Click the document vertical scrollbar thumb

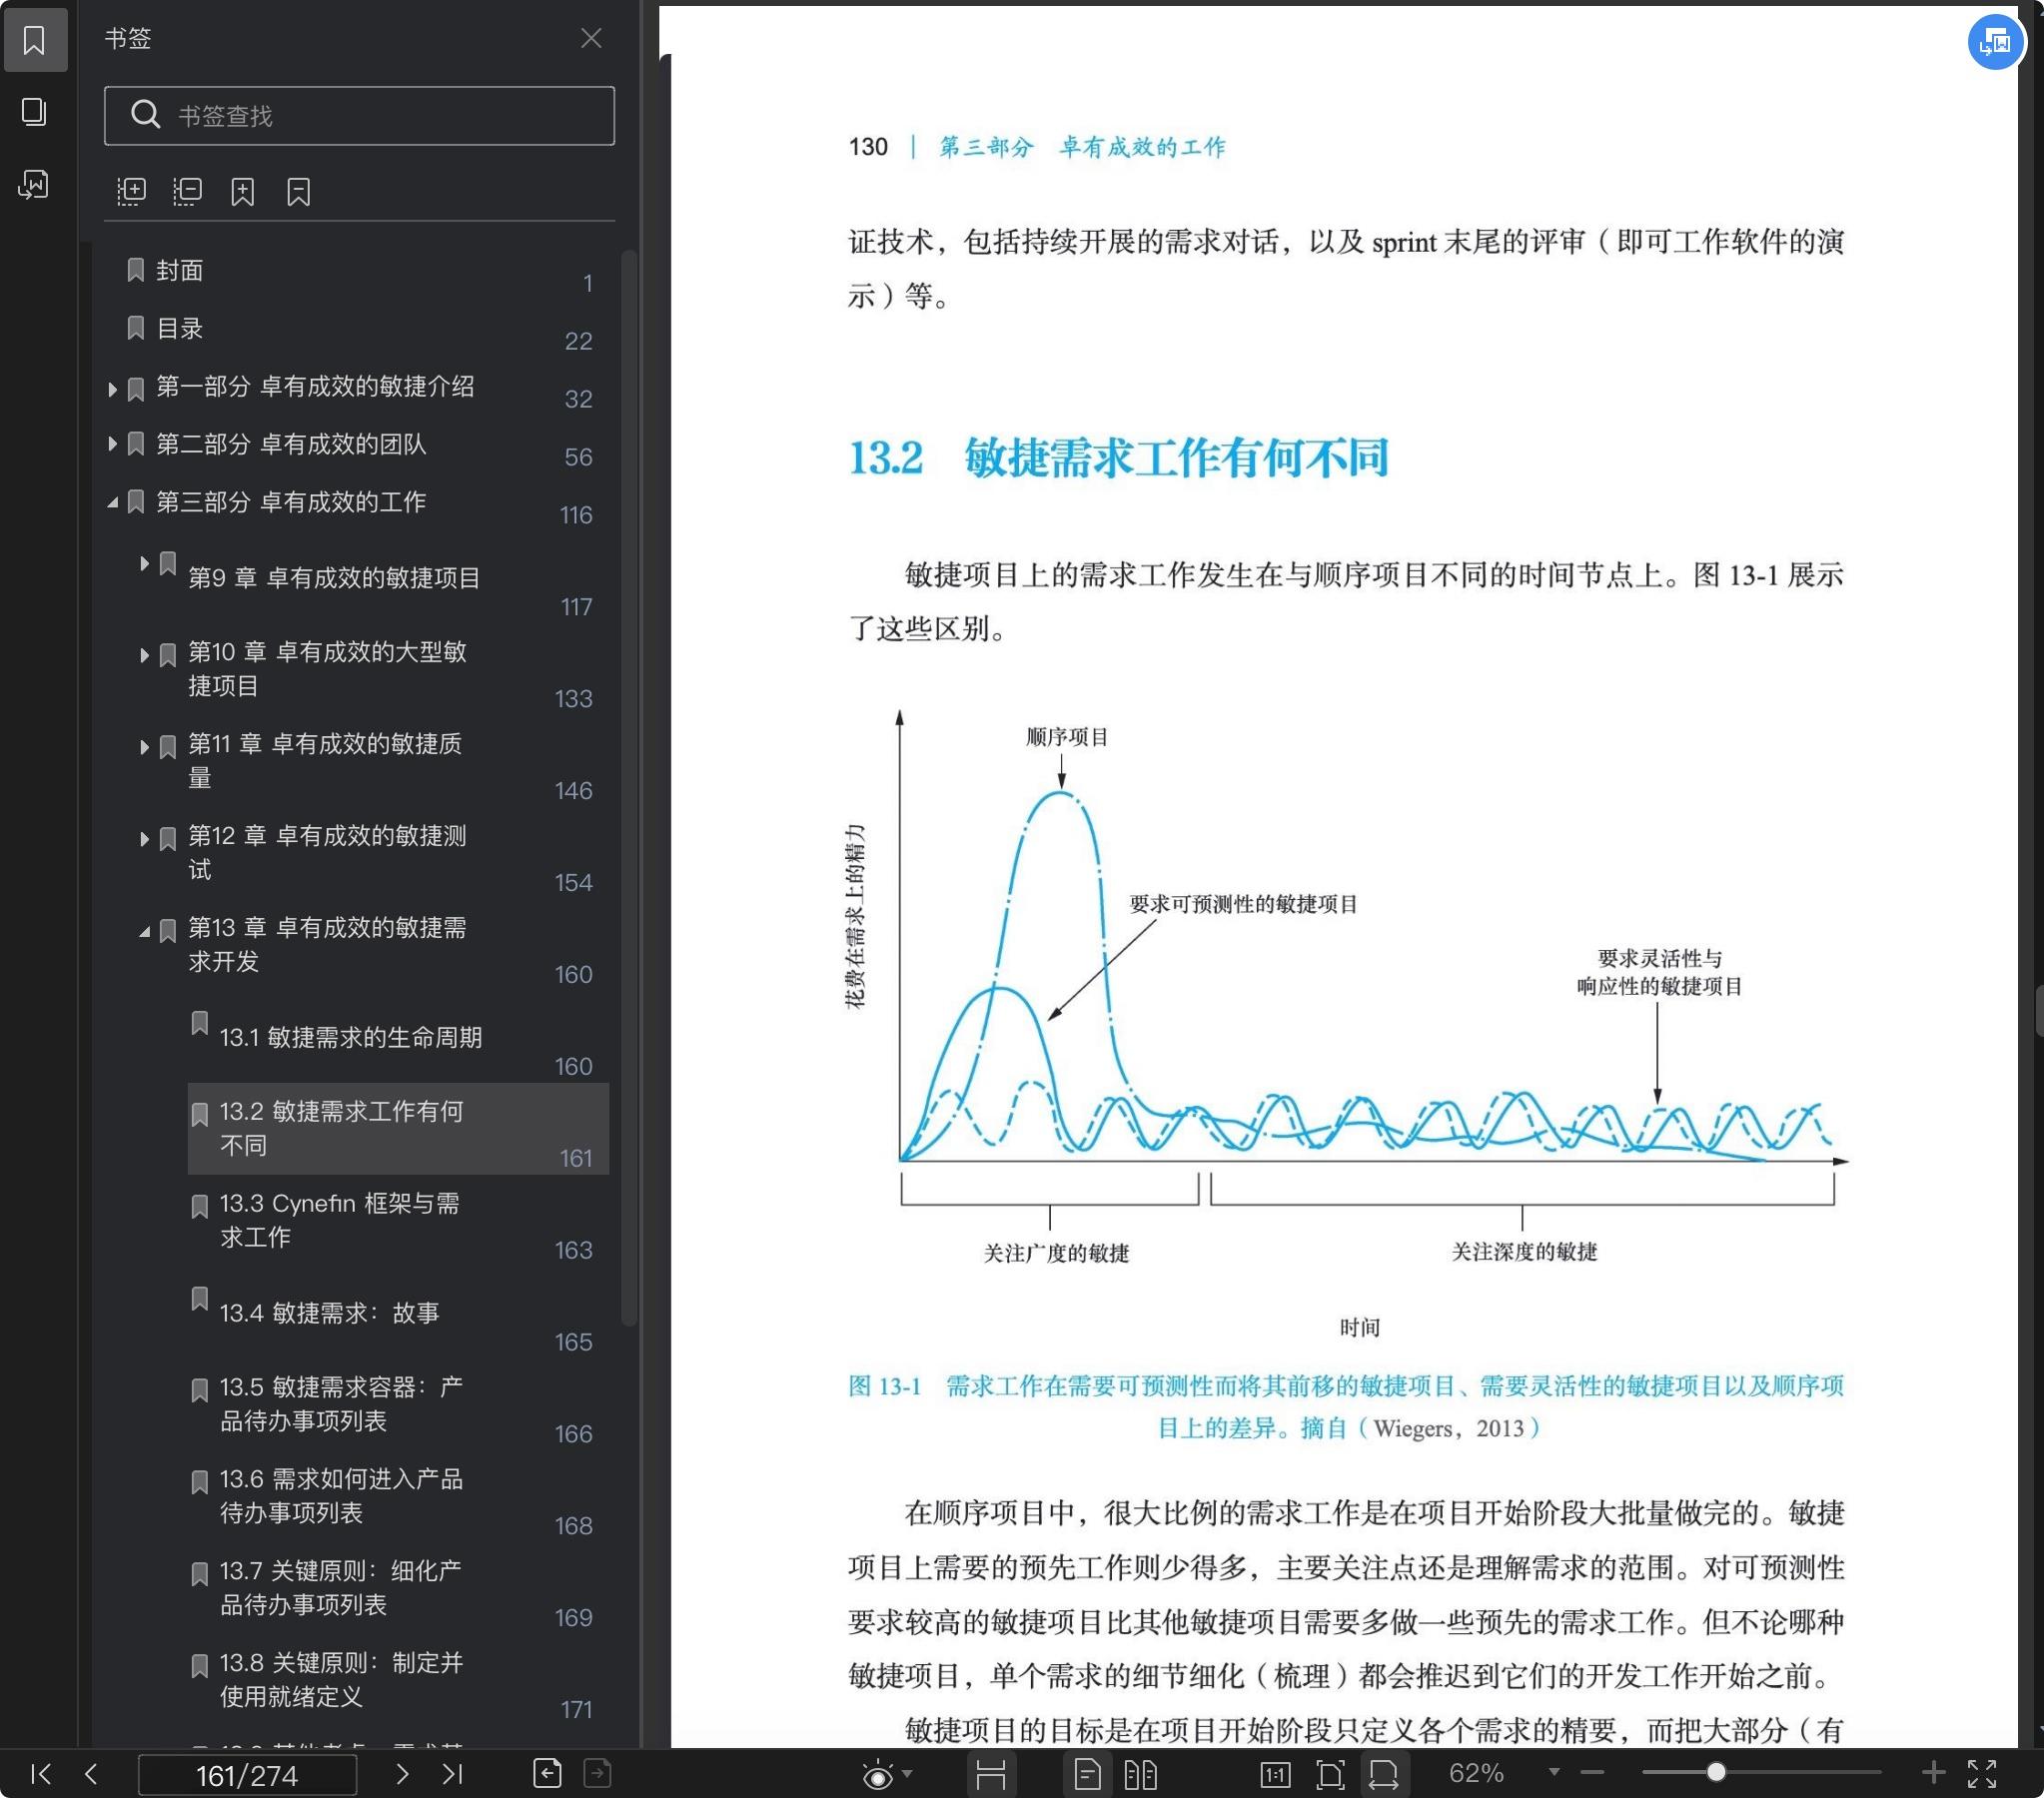click(x=2038, y=1011)
